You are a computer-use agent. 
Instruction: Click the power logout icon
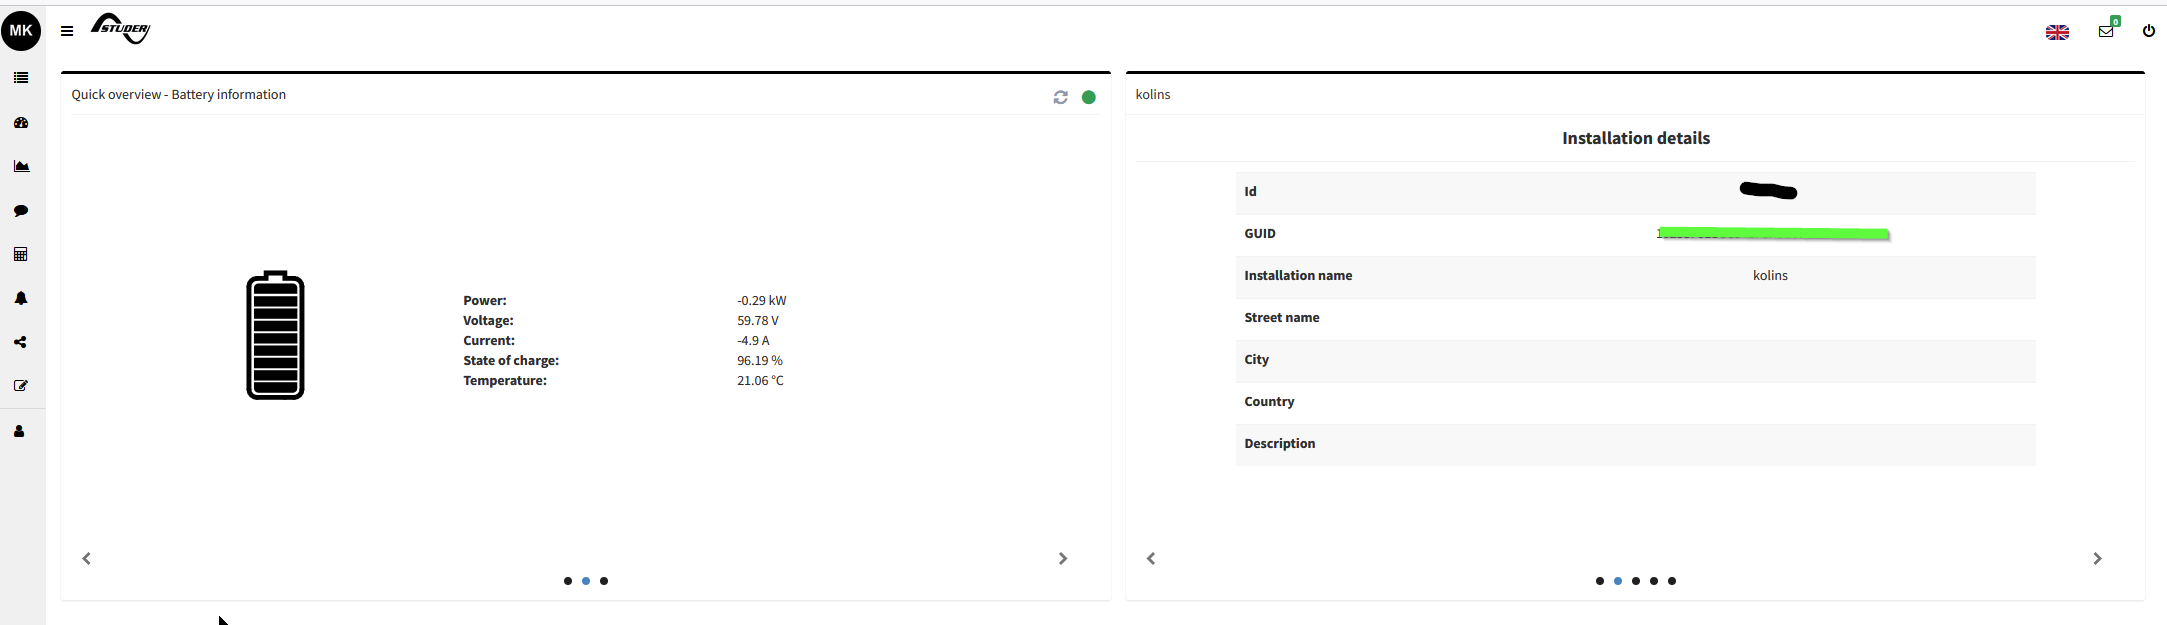[x=2148, y=31]
